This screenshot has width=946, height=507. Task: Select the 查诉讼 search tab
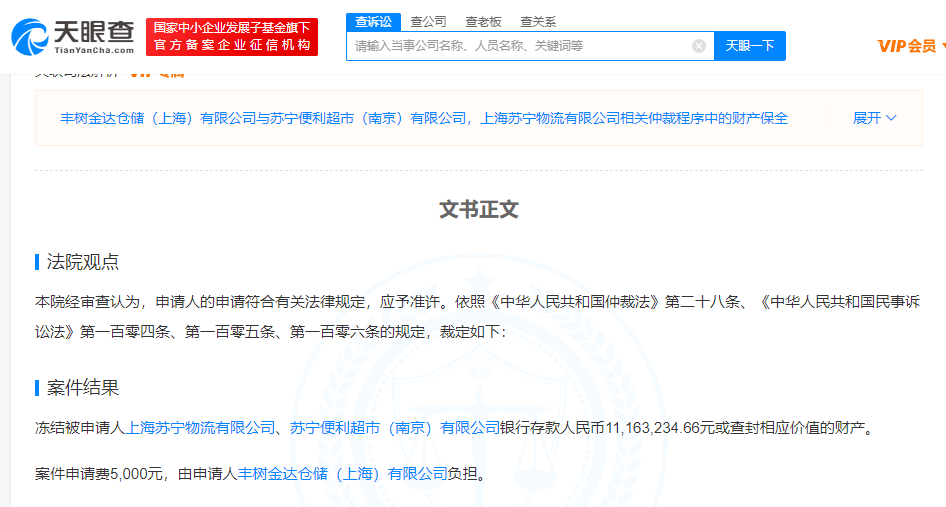tap(373, 22)
